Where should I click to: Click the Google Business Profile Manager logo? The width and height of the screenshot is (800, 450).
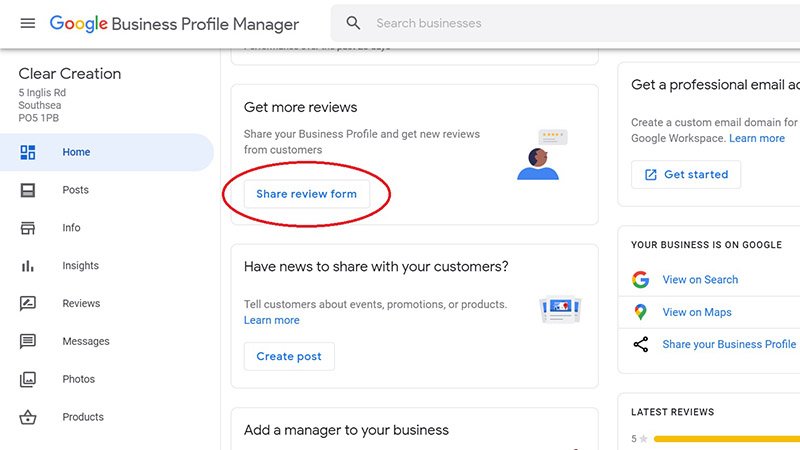[174, 23]
